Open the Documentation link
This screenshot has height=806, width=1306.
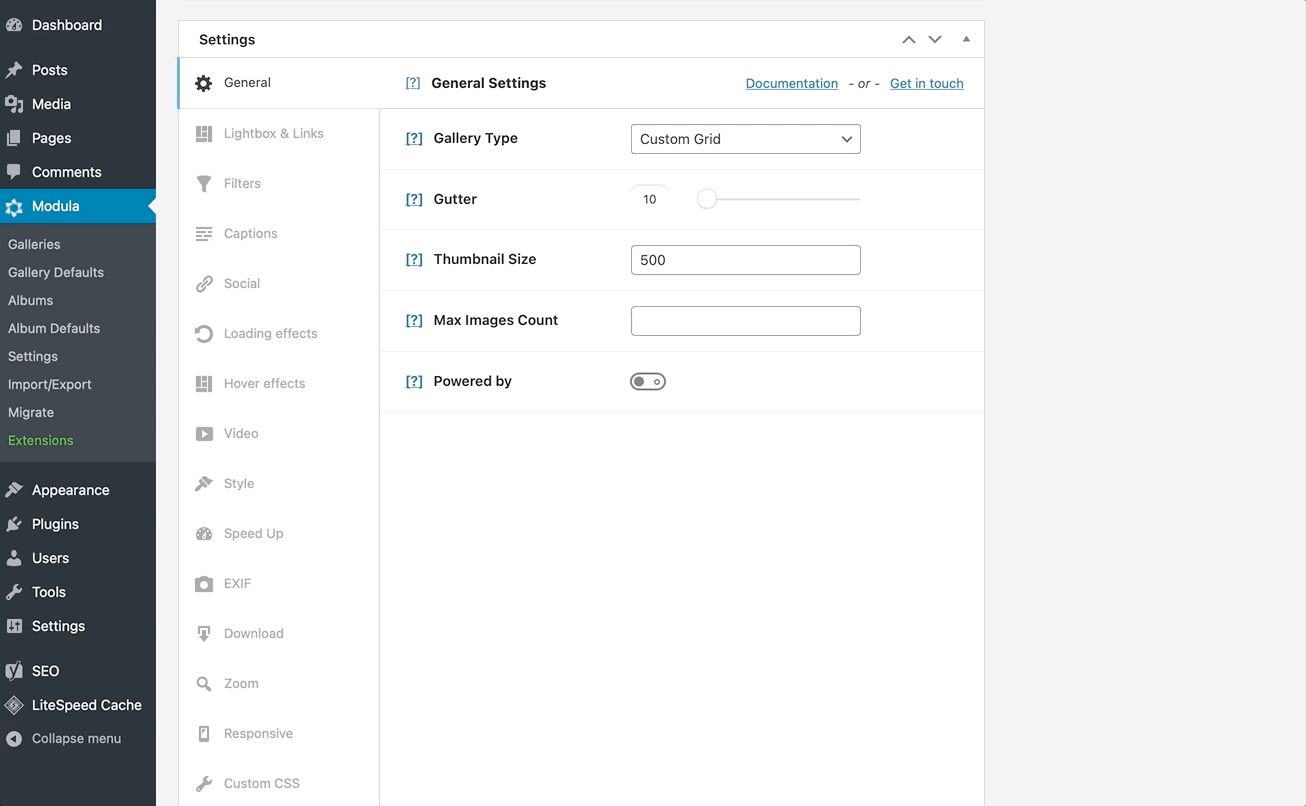(x=791, y=83)
